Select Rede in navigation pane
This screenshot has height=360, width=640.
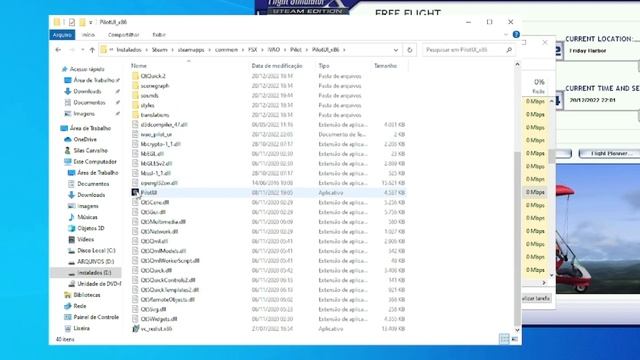(80, 306)
